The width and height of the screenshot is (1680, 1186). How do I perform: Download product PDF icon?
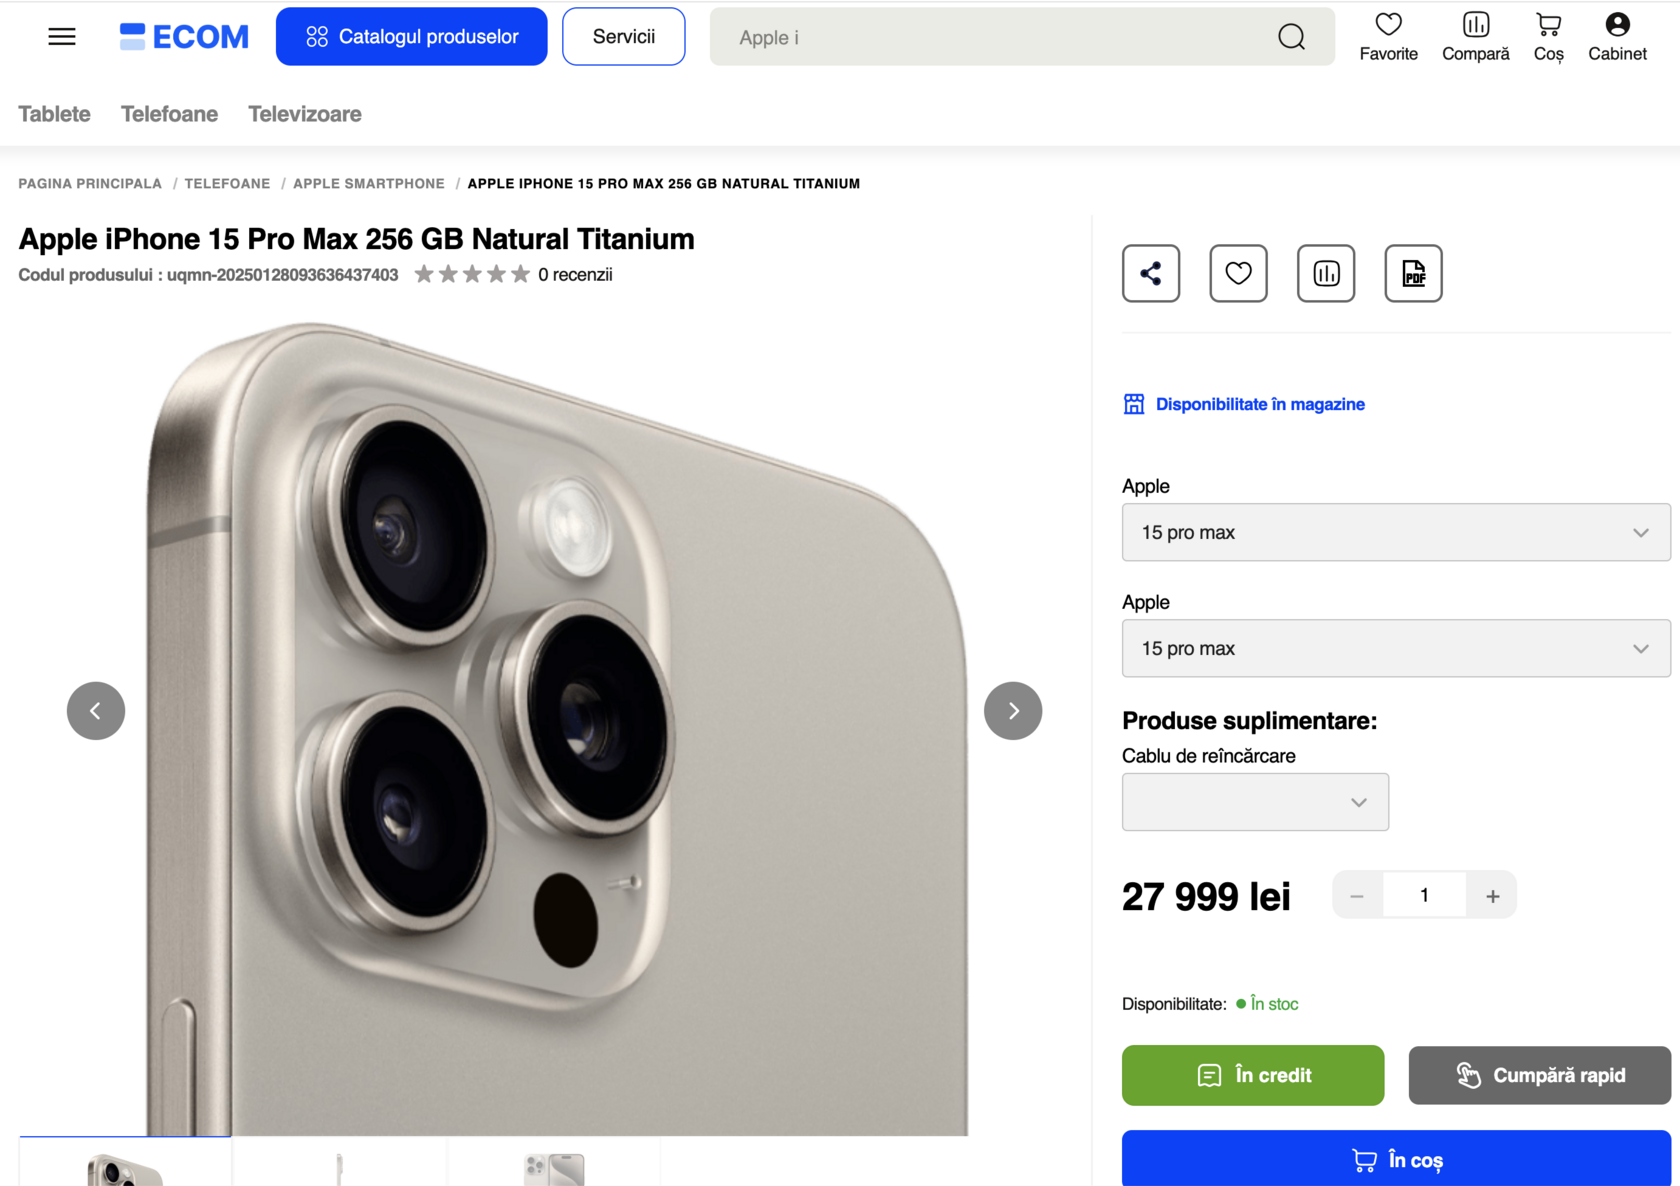click(x=1413, y=273)
